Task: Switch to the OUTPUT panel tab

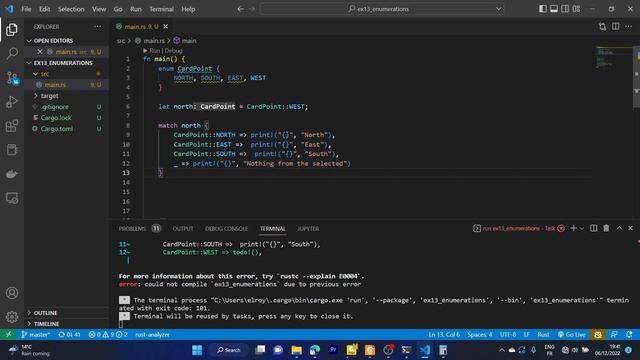Action: coord(183,229)
